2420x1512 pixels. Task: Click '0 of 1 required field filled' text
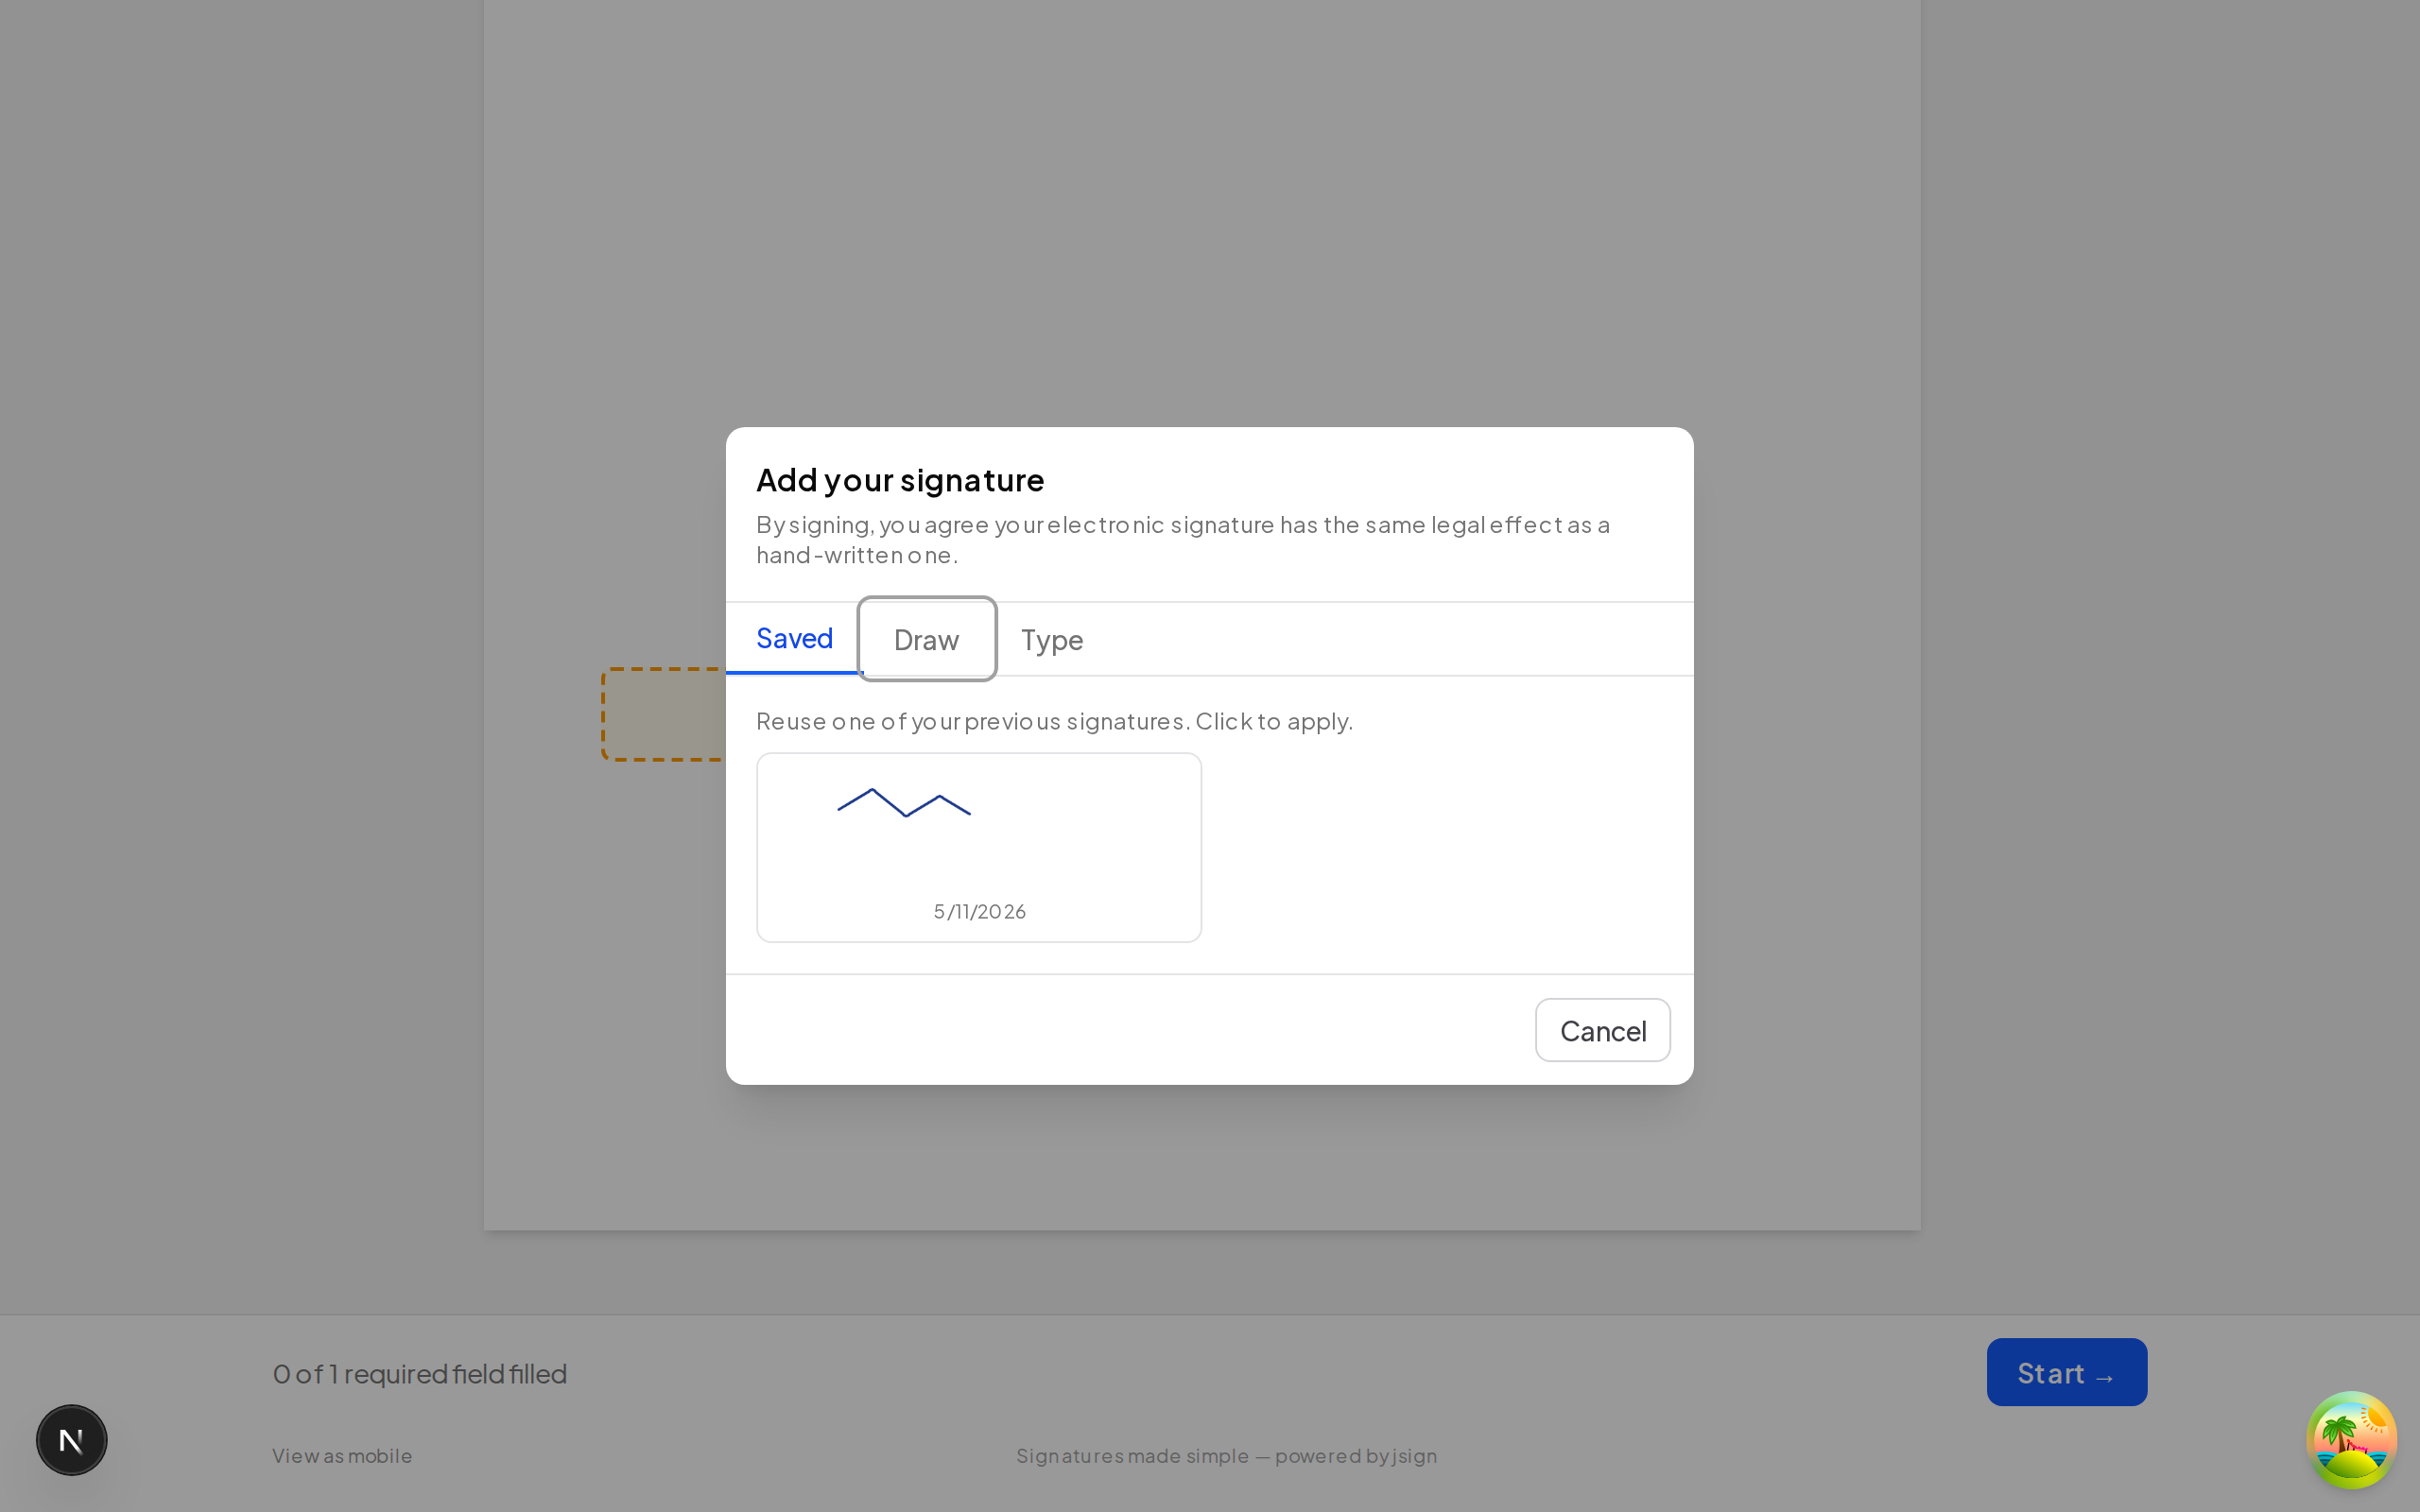pyautogui.click(x=420, y=1374)
